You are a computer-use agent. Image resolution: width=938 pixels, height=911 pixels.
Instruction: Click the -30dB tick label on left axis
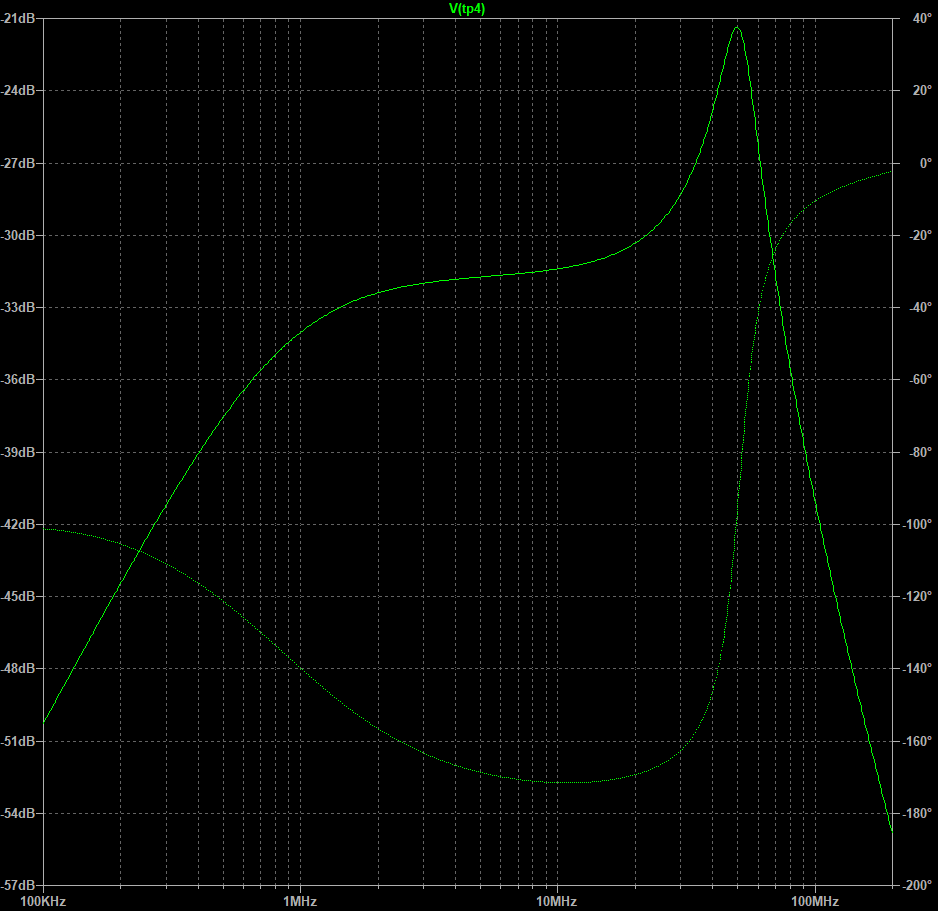[19, 235]
